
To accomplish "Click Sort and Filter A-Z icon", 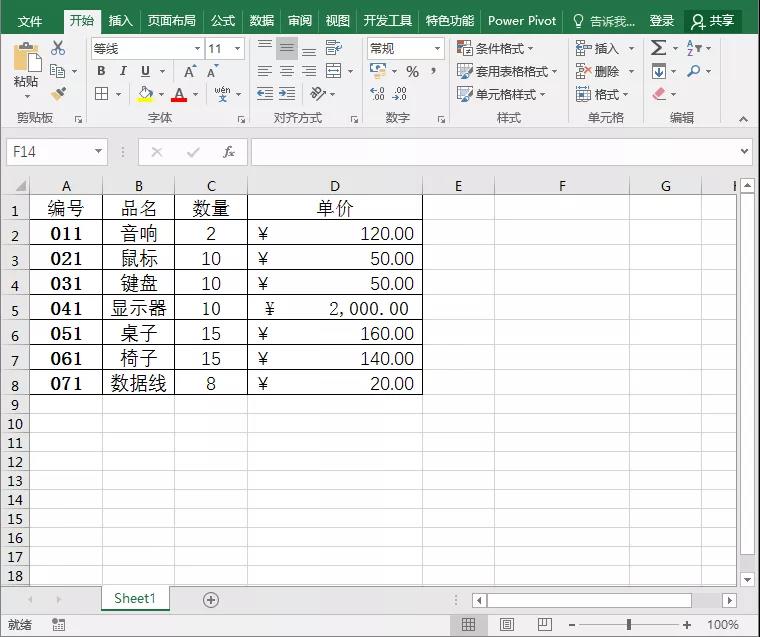I will 694,48.
